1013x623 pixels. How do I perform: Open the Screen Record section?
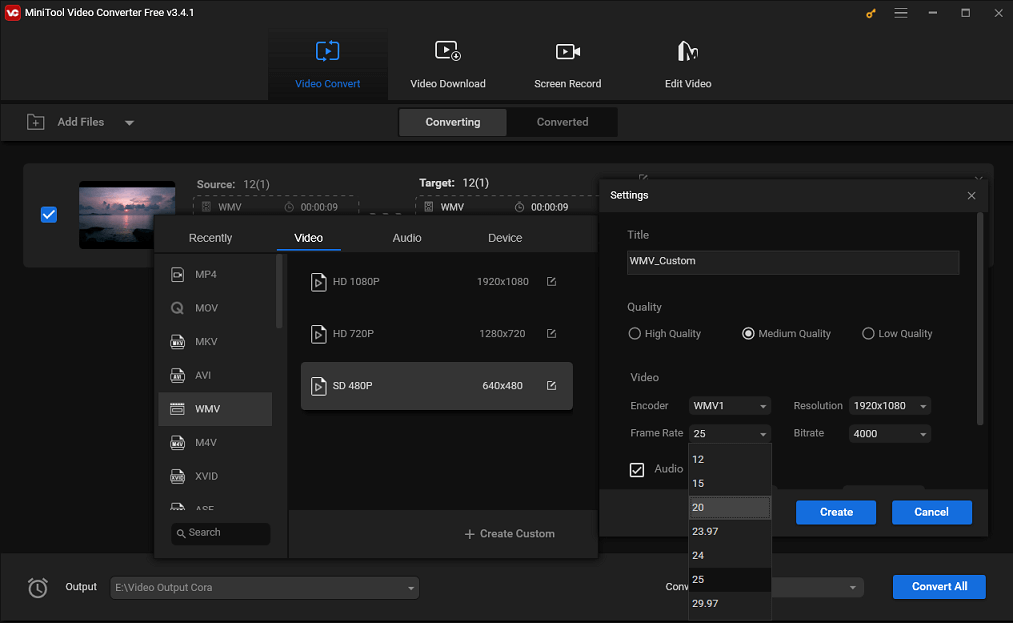[568, 65]
